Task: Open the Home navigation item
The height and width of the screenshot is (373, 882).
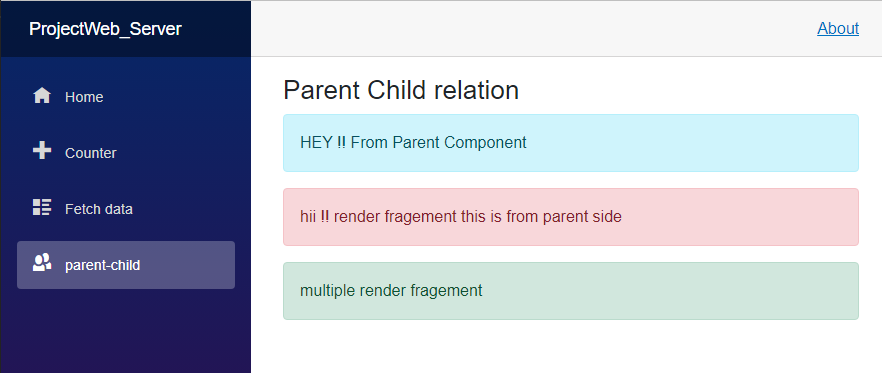Action: click(x=126, y=97)
